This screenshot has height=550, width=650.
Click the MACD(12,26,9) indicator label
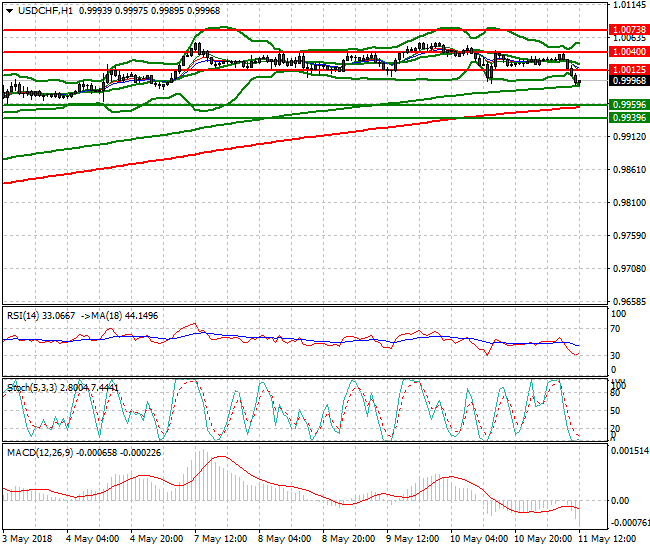40,453
